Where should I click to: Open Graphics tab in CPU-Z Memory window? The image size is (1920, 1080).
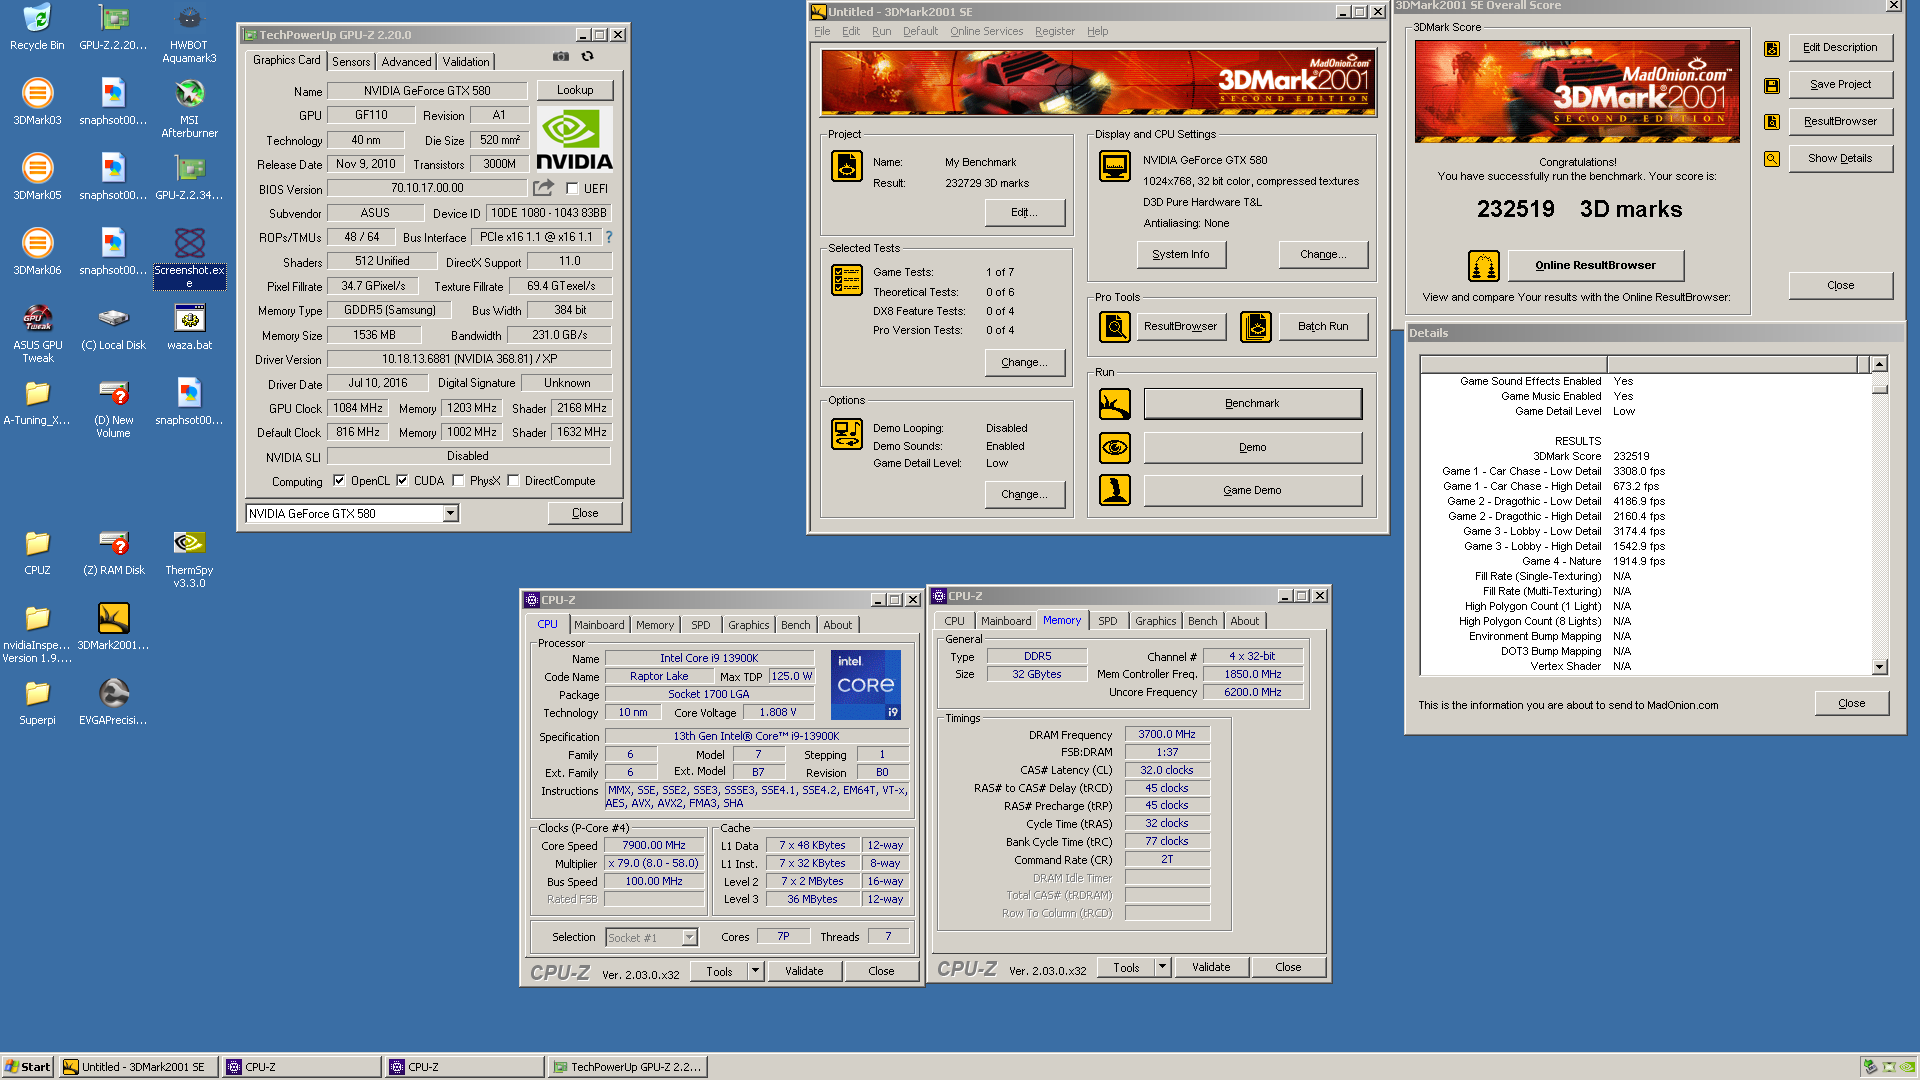[1155, 621]
